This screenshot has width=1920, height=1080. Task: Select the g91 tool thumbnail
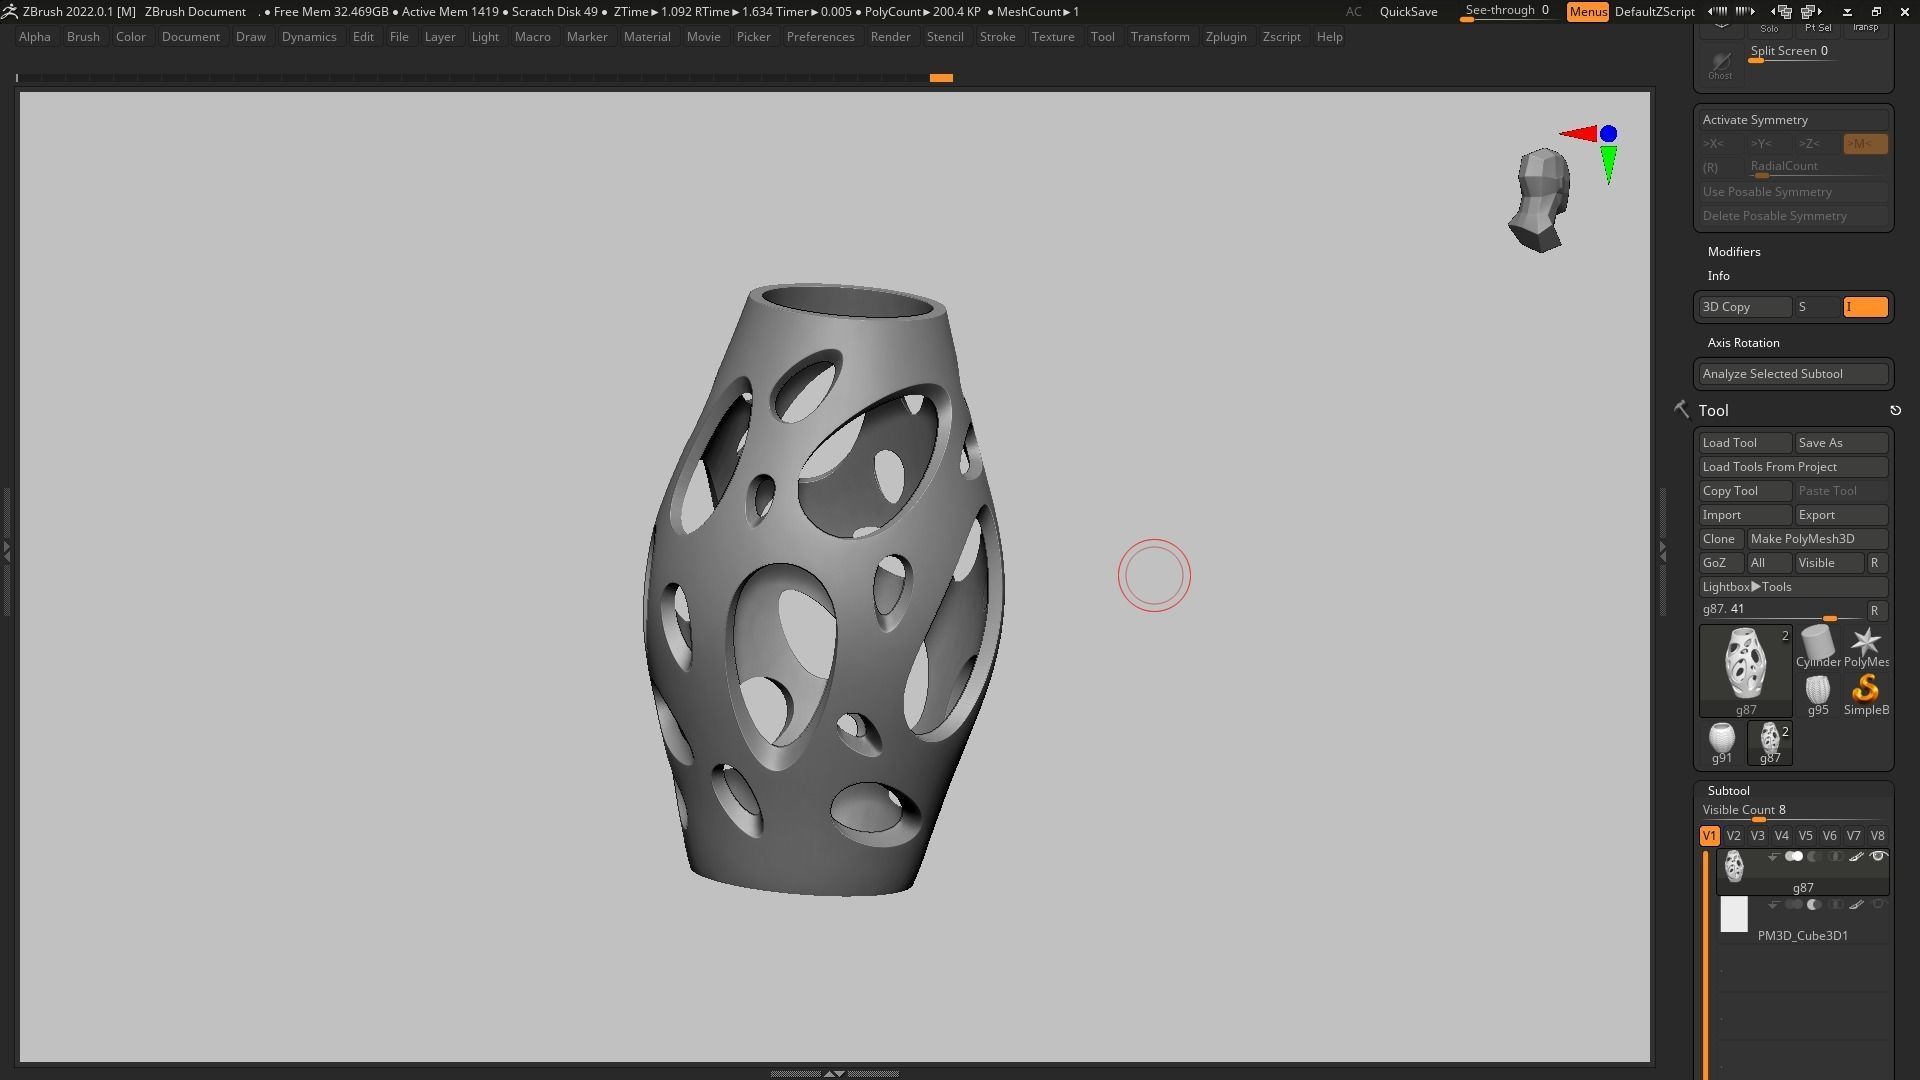tap(1721, 743)
